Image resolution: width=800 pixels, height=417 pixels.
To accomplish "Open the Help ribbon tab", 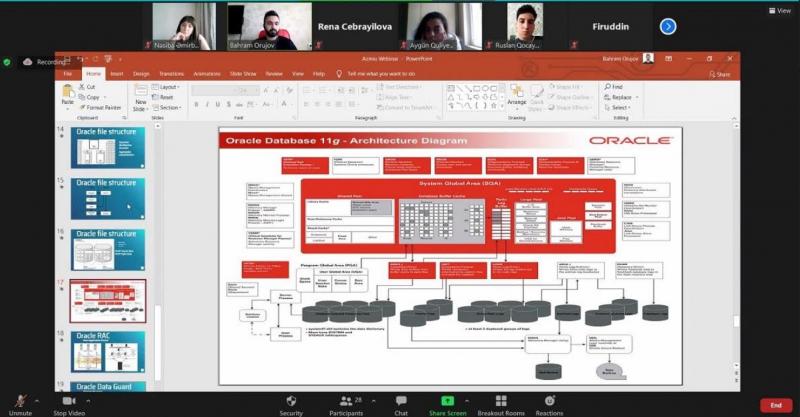I will [319, 74].
